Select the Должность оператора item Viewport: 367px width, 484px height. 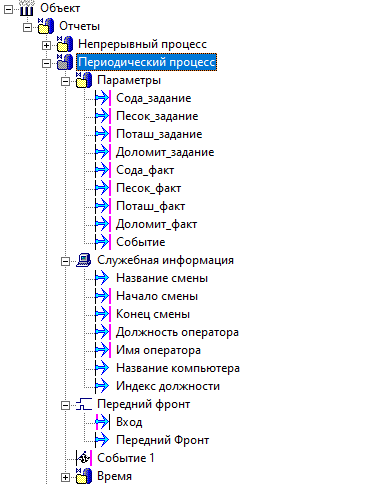(x=177, y=332)
